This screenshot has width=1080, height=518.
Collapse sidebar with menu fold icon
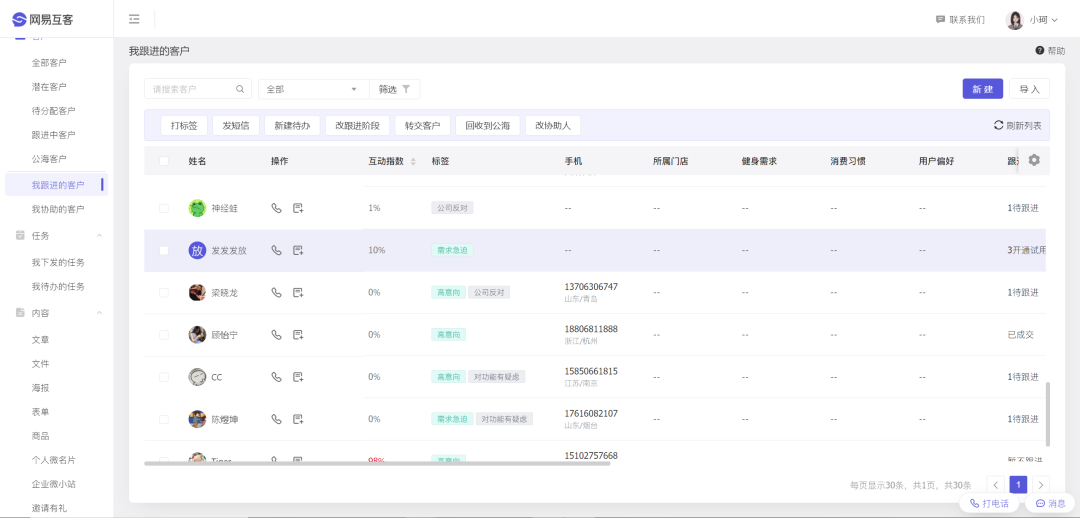[x=134, y=19]
